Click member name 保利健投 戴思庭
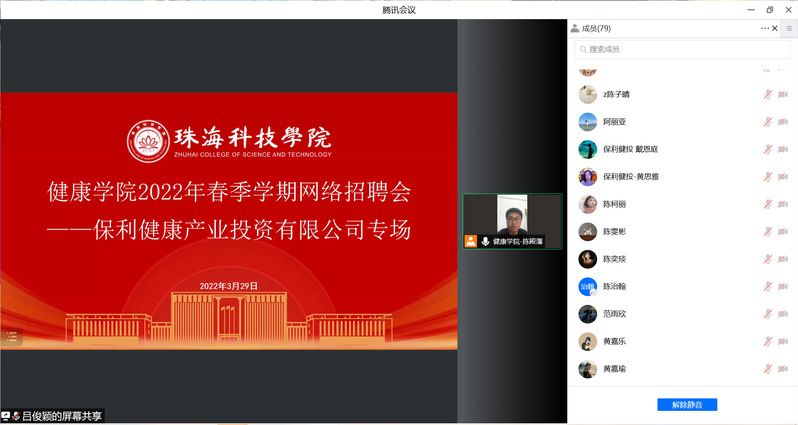This screenshot has height=425, width=798. coord(631,149)
